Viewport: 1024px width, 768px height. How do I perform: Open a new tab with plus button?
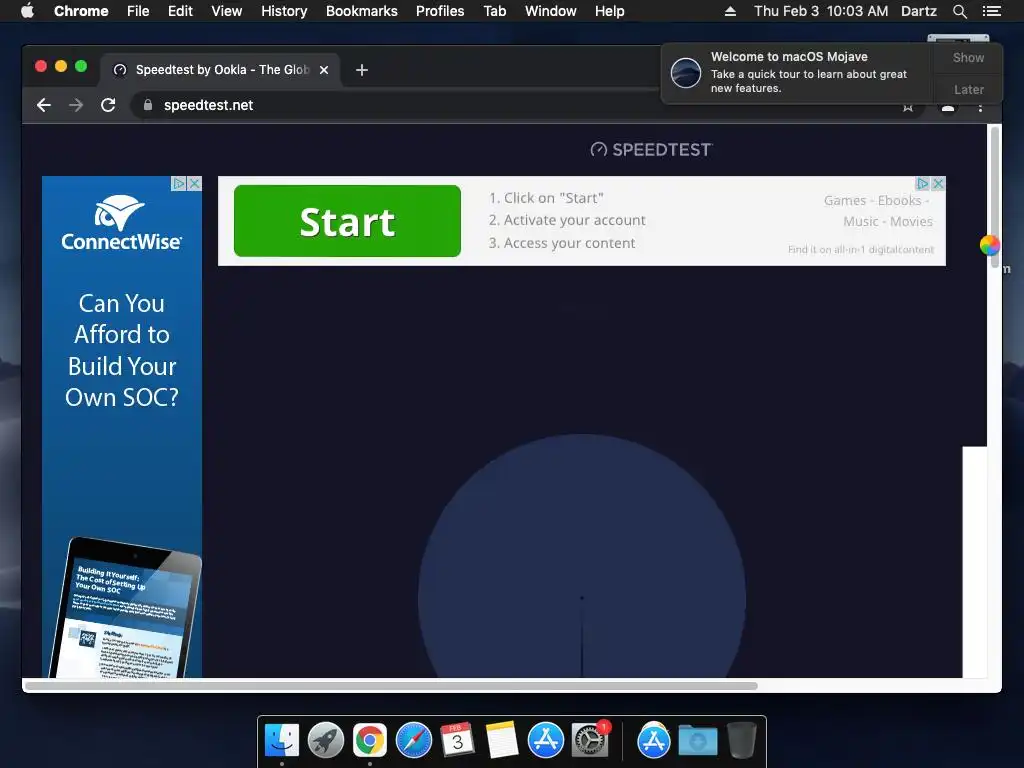point(362,70)
